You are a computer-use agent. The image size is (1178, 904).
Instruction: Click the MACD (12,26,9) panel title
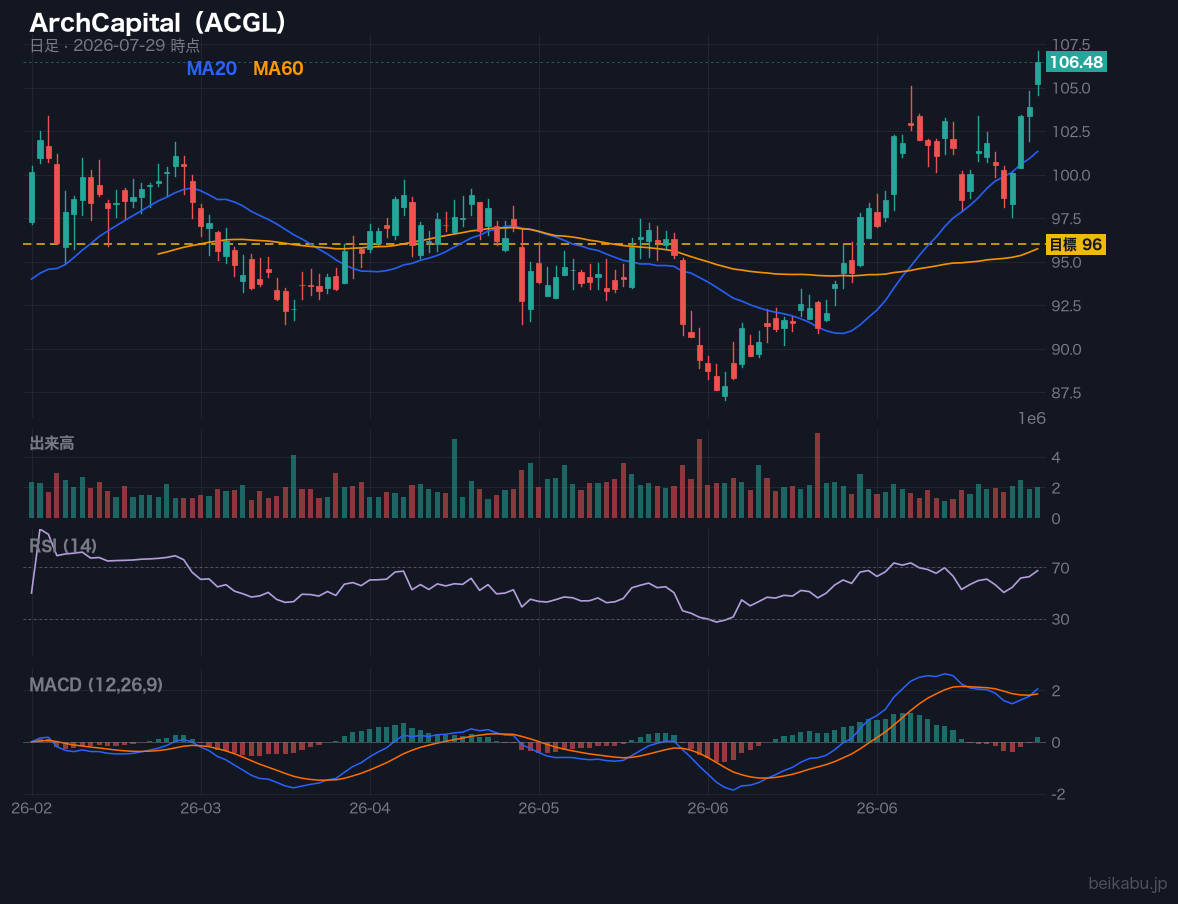95,685
